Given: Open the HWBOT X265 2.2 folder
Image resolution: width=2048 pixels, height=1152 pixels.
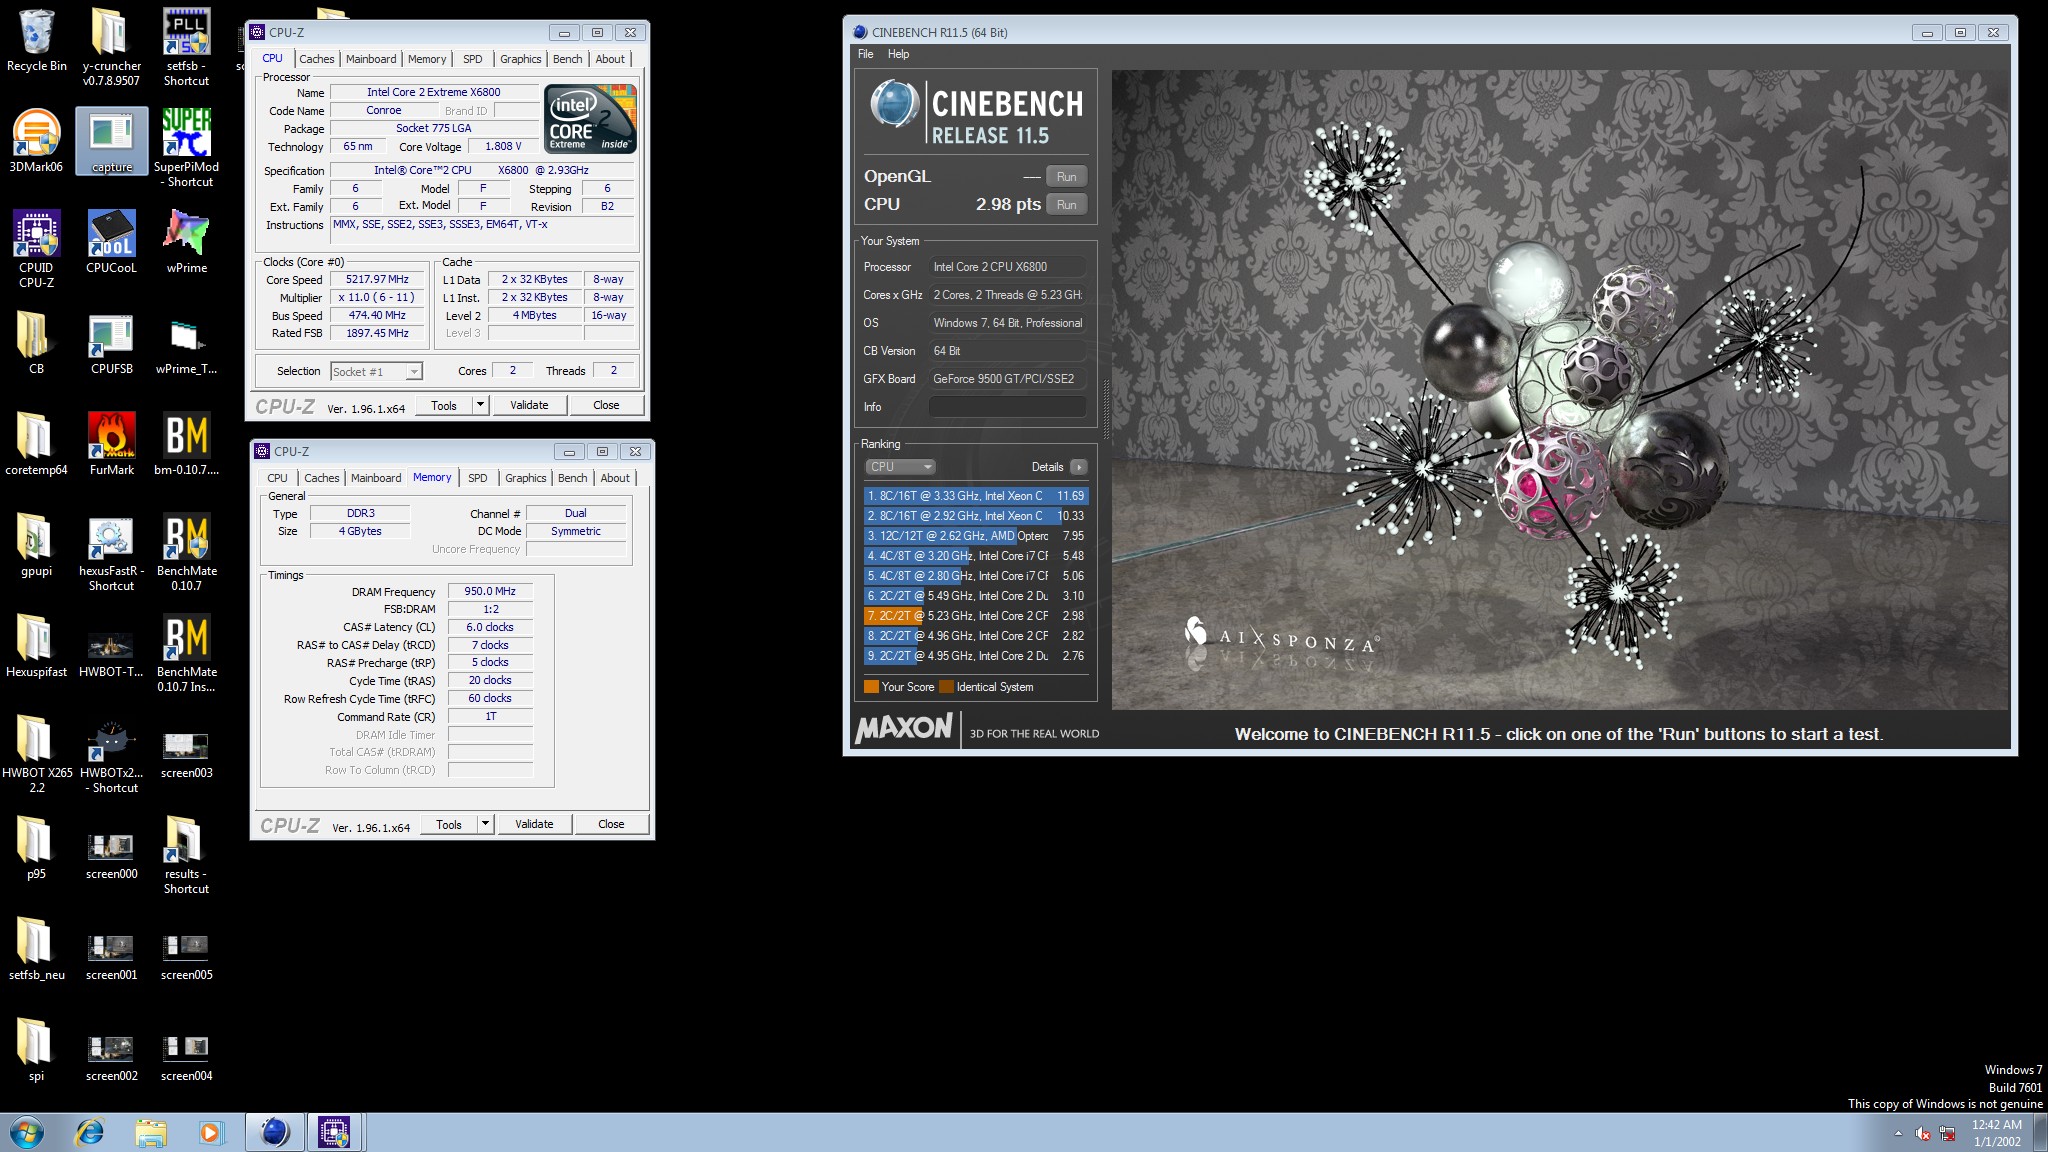Looking at the screenshot, I should (x=36, y=753).
